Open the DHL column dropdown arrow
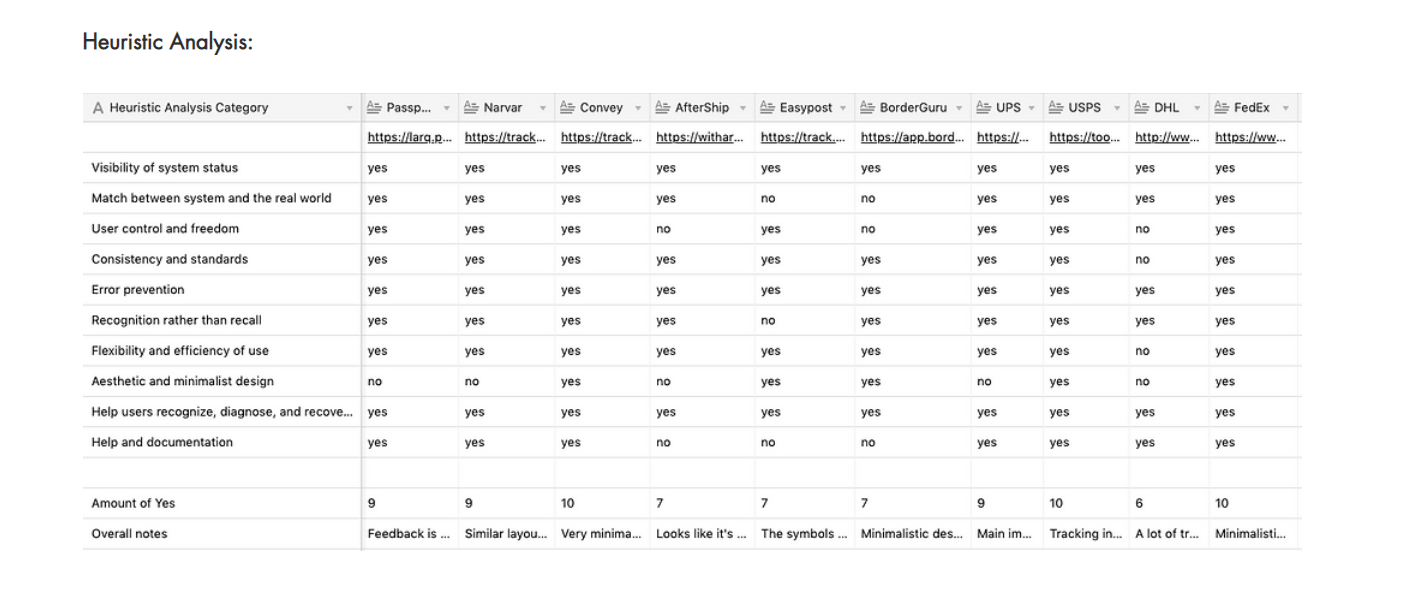This screenshot has height=592, width=1406. 1196,108
